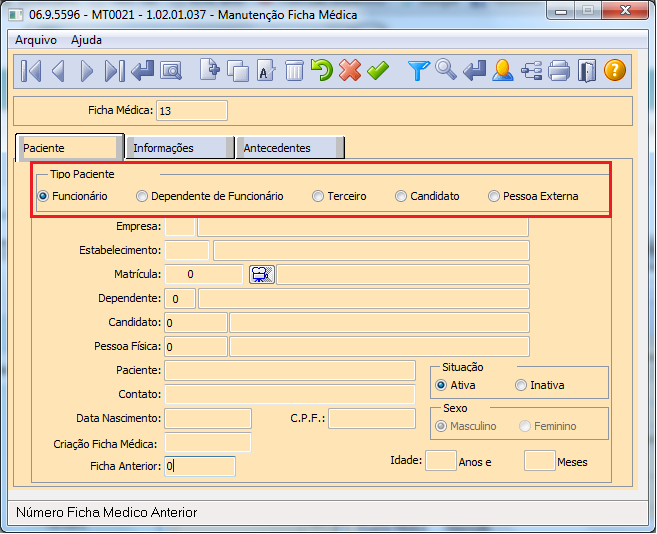Select Terceiro patient type
Screen dimensions: 657x534
(x=318, y=196)
